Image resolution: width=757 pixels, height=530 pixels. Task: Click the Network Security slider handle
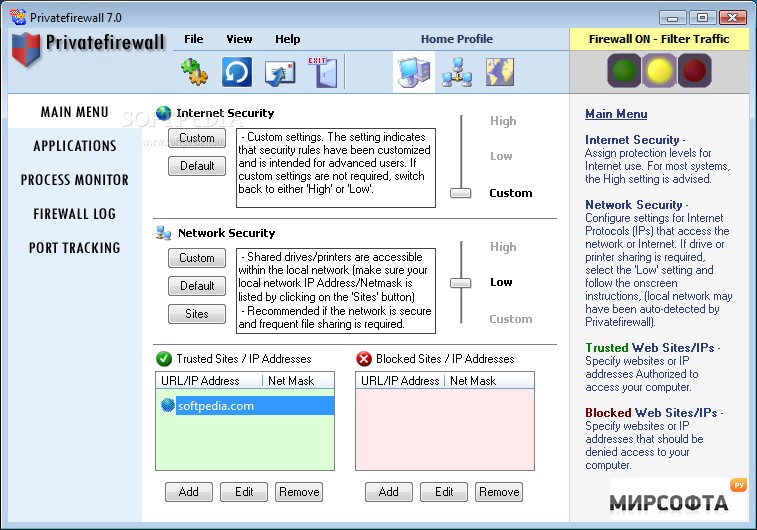point(461,283)
